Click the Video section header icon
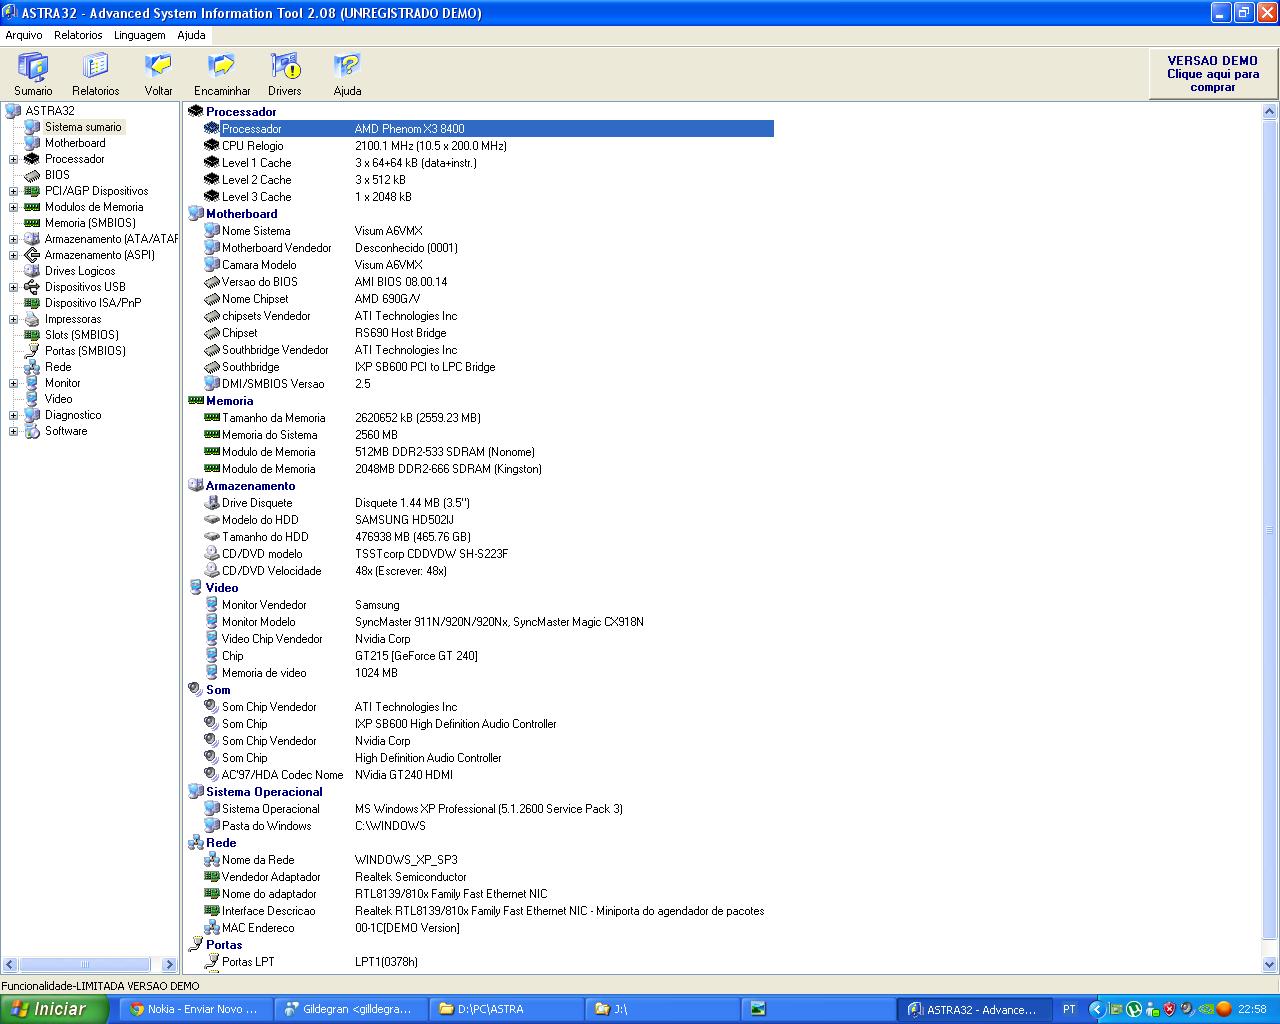The width and height of the screenshot is (1280, 1024). click(x=196, y=588)
